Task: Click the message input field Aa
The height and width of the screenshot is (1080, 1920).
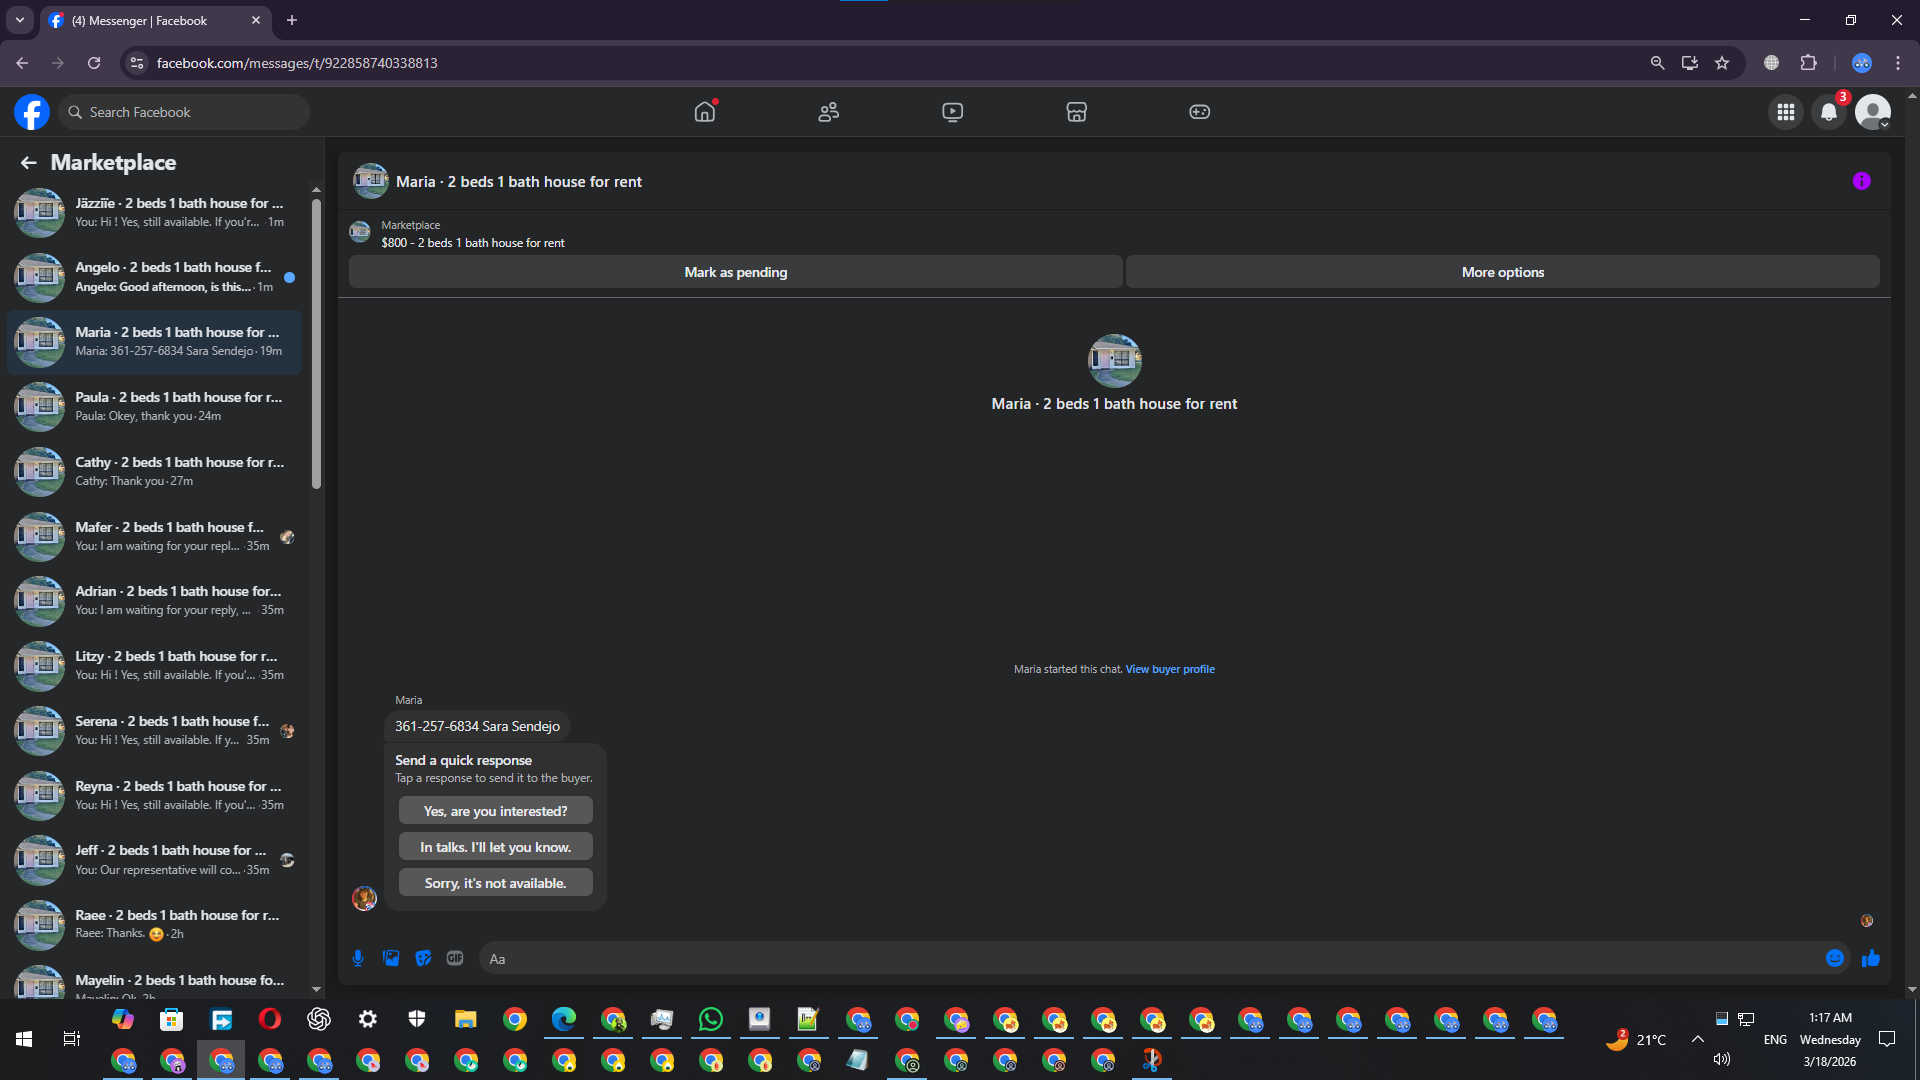Action: coord(1150,958)
